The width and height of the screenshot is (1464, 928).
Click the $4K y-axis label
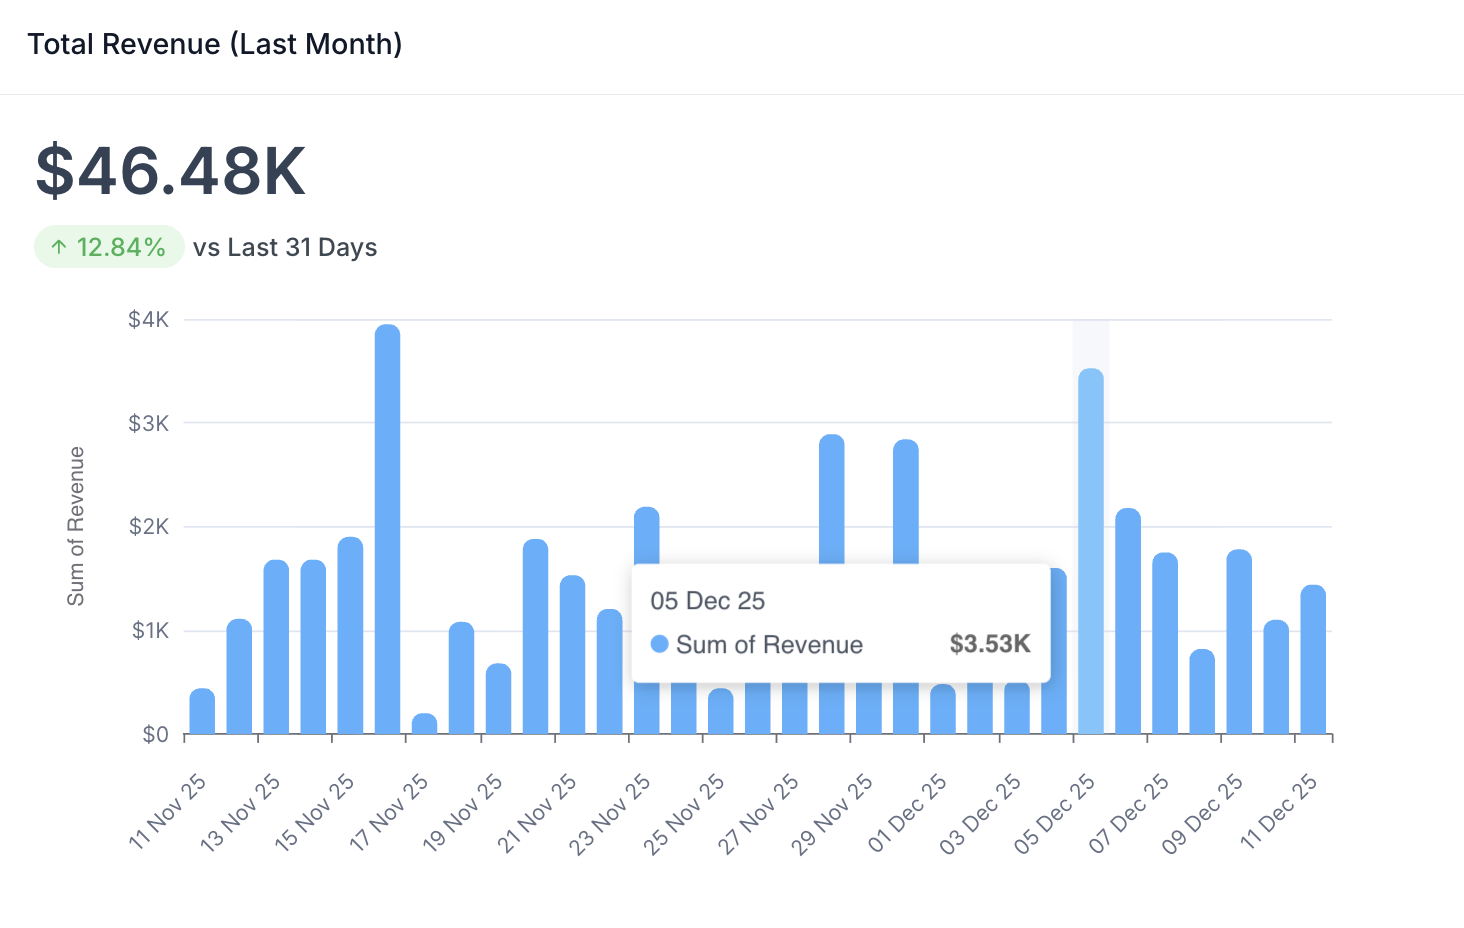coord(149,320)
